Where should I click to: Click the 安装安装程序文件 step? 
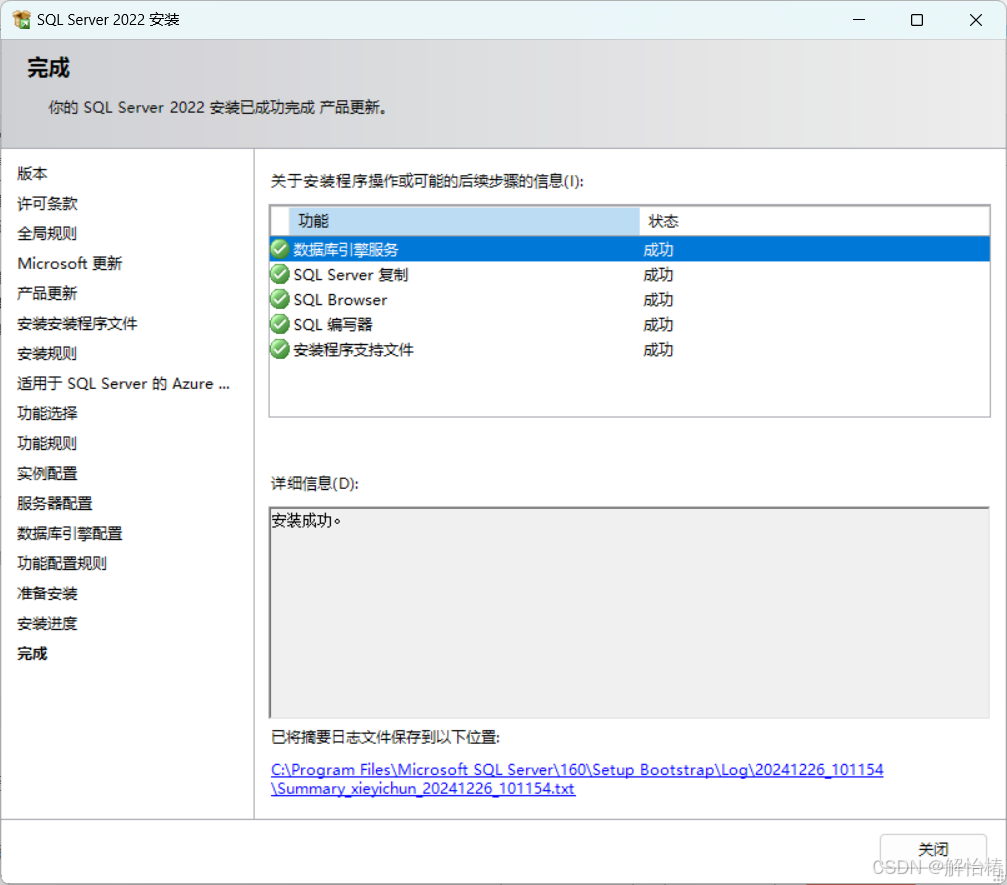(77, 323)
